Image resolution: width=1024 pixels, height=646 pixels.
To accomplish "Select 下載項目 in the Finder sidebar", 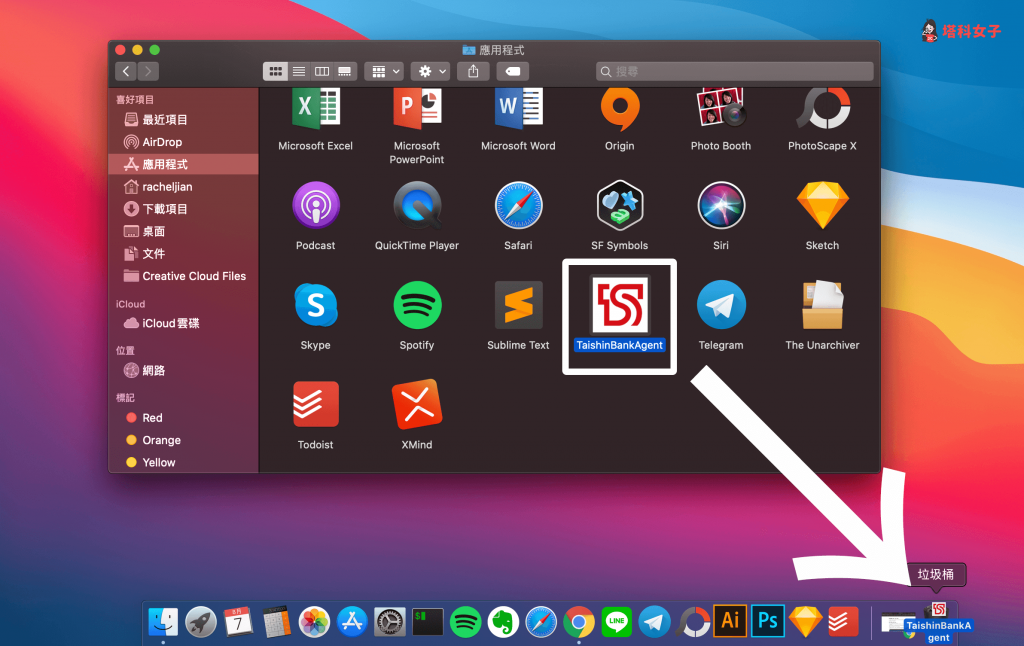I will coord(165,209).
